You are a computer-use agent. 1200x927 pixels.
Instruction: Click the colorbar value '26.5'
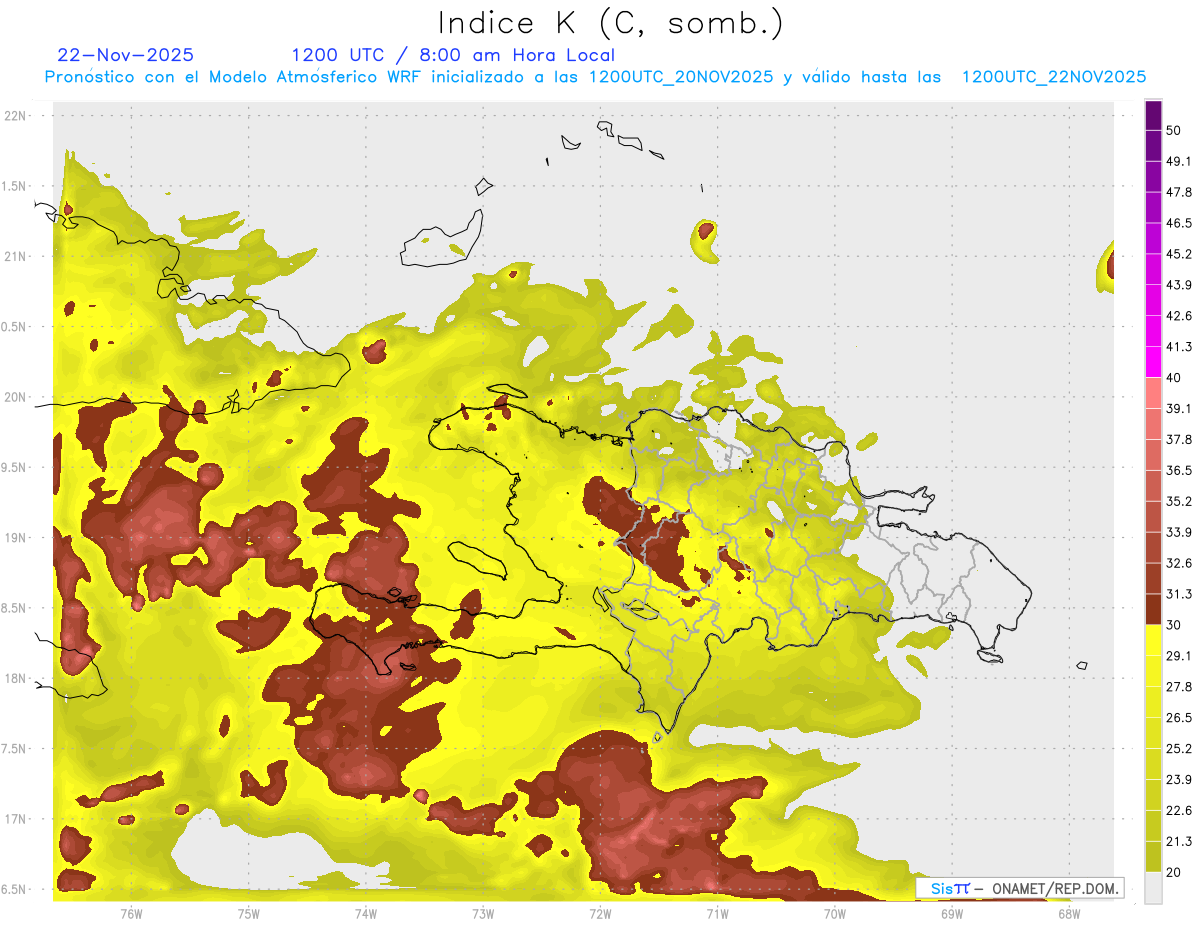point(1179,718)
